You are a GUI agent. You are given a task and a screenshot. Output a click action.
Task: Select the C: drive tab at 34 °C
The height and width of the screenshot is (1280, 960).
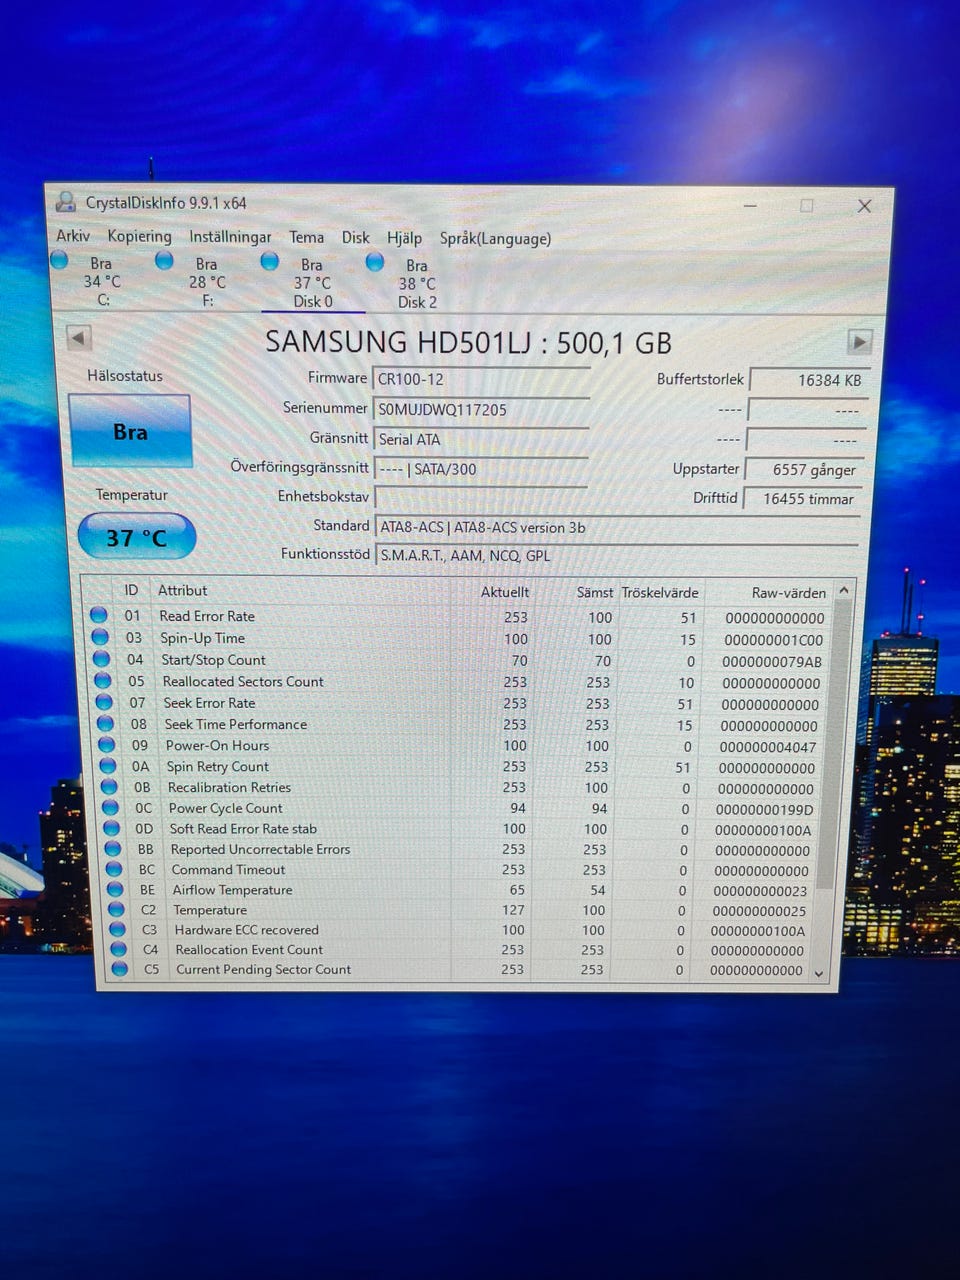(101, 281)
